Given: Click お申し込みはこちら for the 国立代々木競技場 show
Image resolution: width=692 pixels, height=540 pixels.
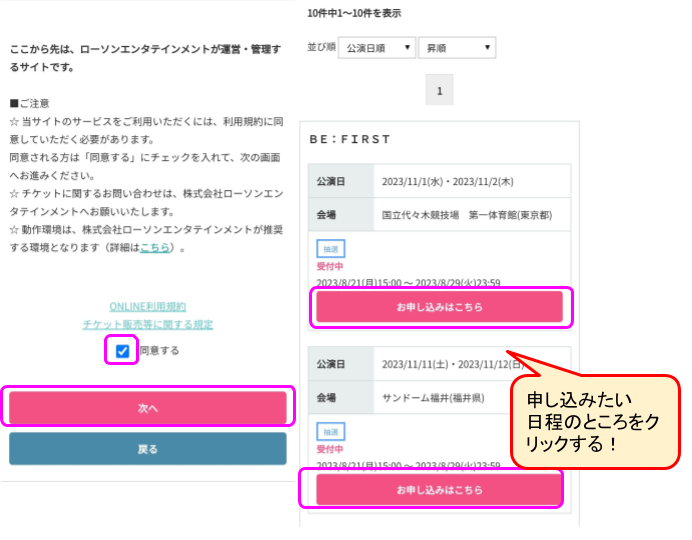Looking at the screenshot, I should (x=439, y=307).
